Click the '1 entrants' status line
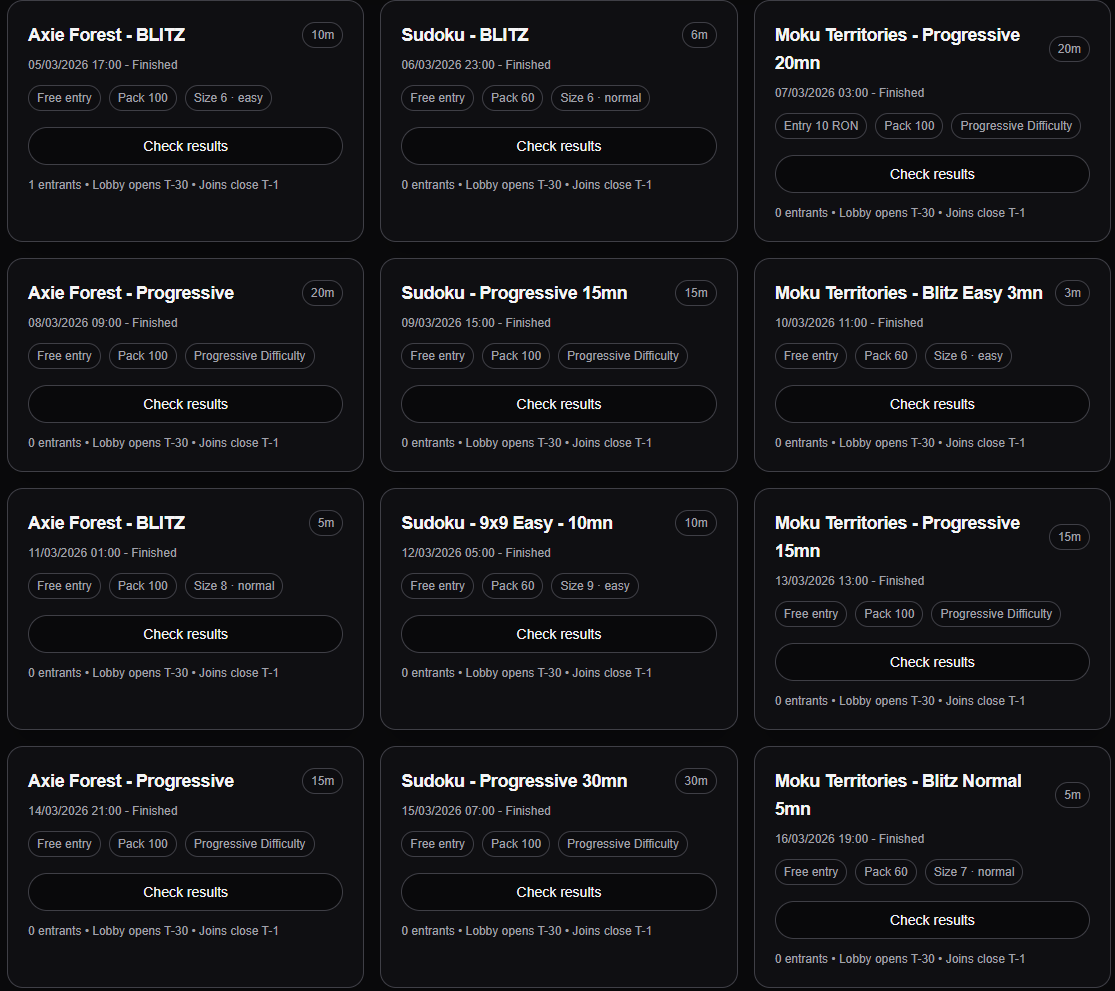The height and width of the screenshot is (991, 1115). 154,185
